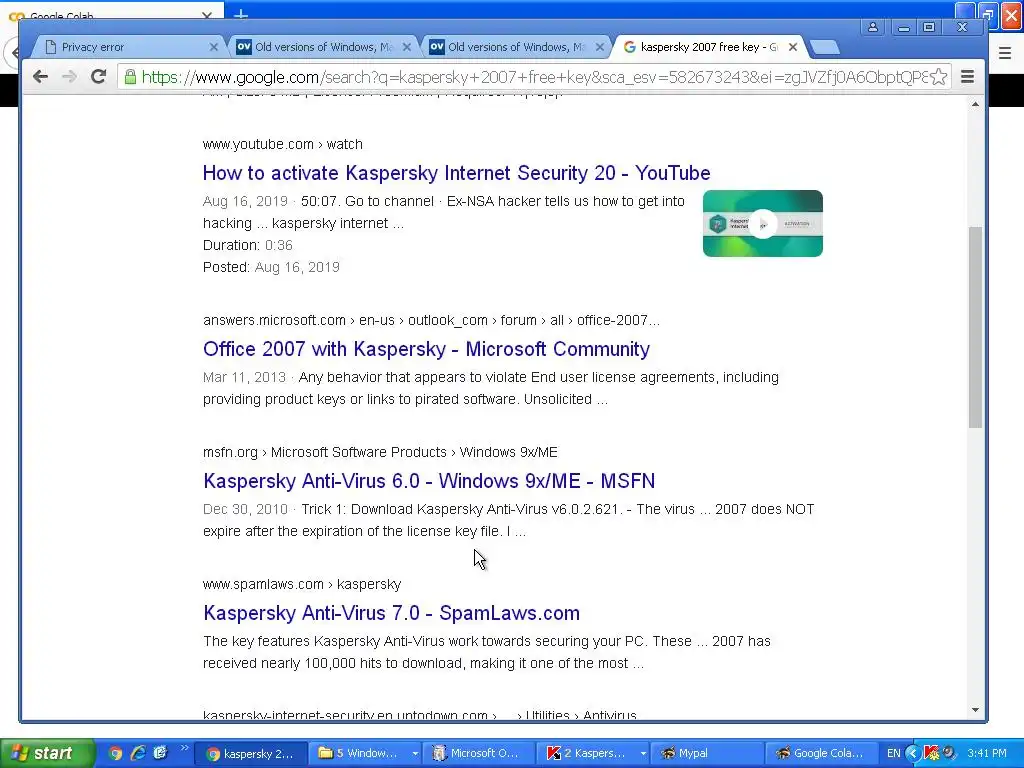The height and width of the screenshot is (768, 1024).
Task: Switch to Google Colab taskbar button
Action: click(x=820, y=754)
